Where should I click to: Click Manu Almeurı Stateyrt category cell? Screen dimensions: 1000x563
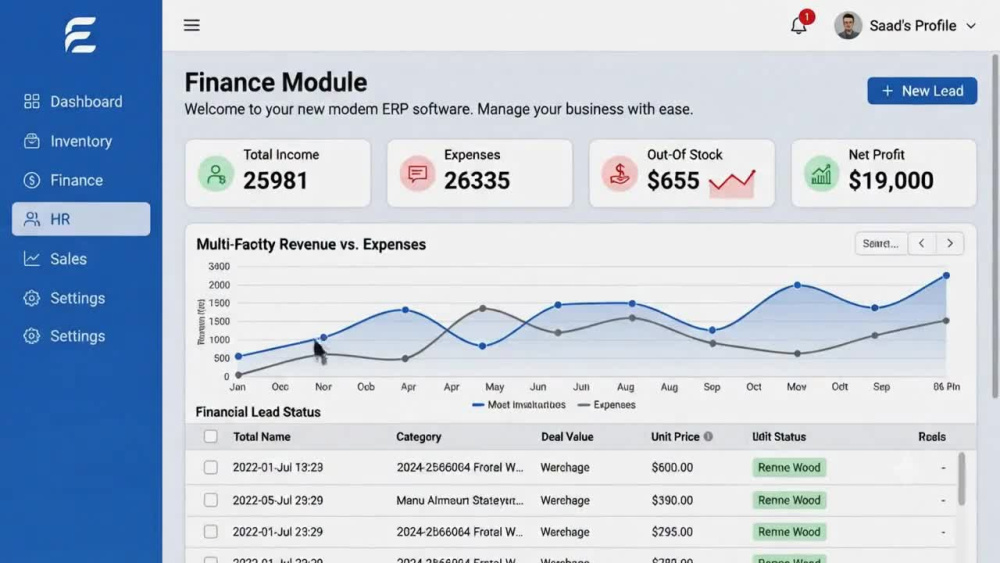[x=460, y=500]
